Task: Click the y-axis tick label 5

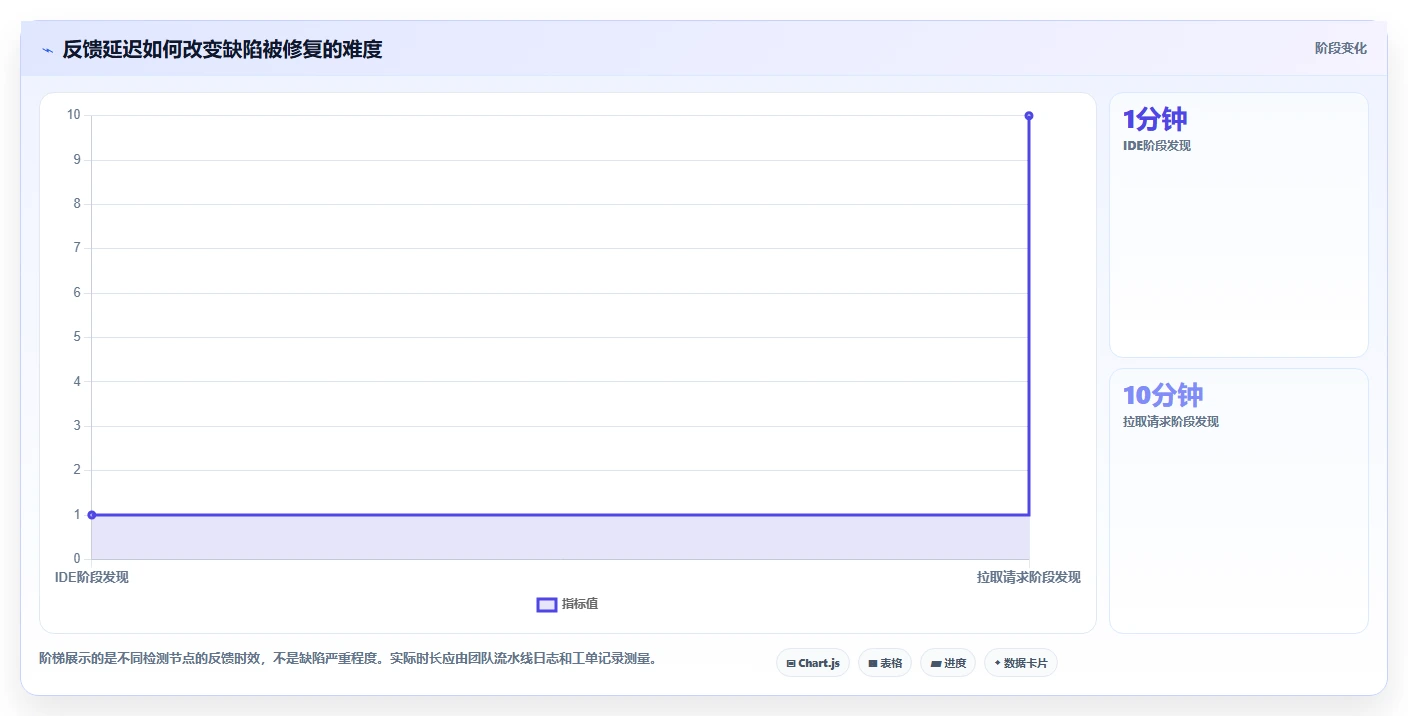Action: pos(76,337)
